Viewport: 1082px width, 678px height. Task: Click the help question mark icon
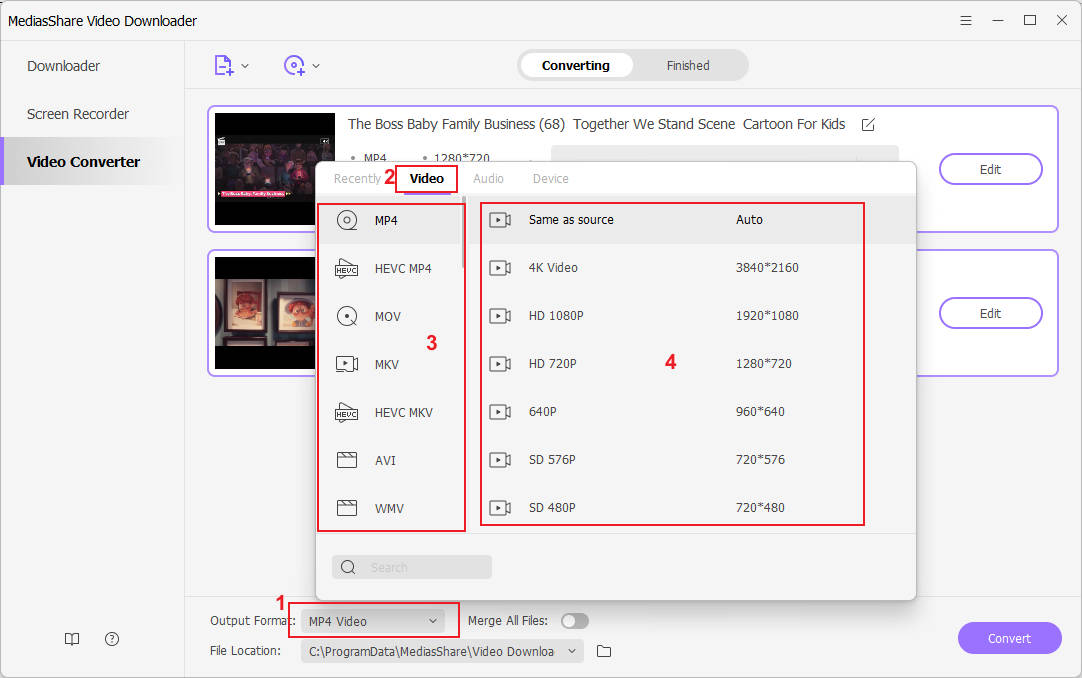(111, 638)
